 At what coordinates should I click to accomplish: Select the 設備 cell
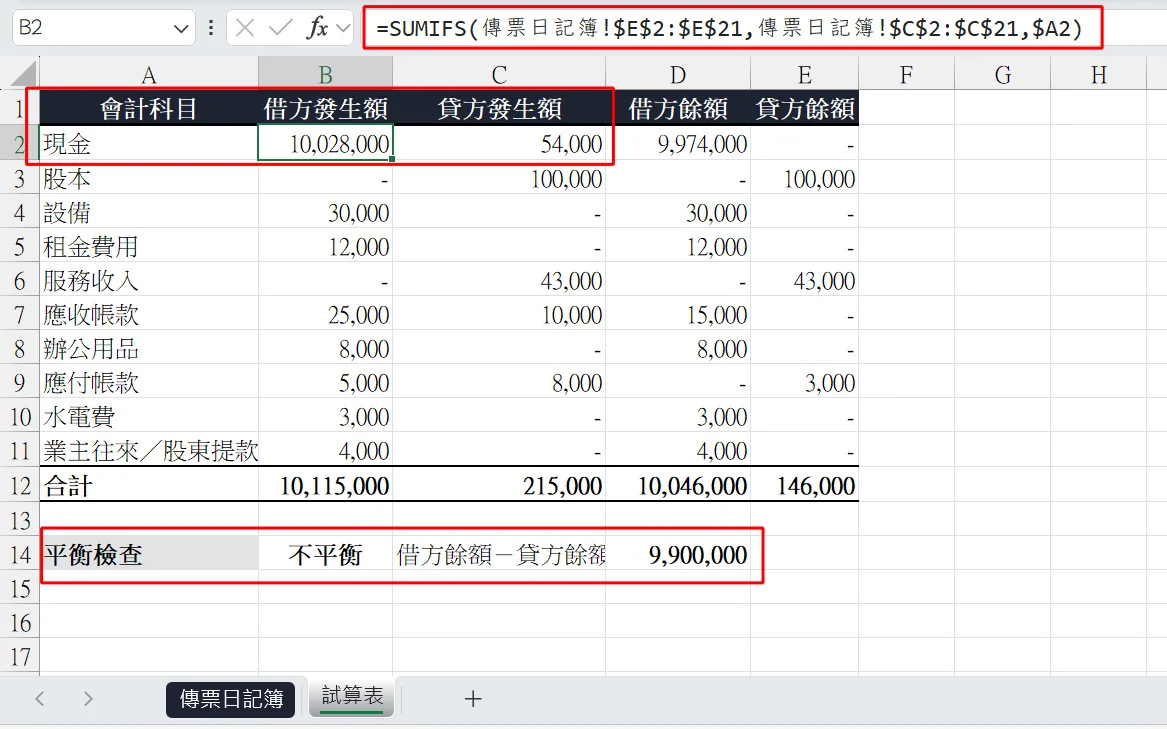[149, 212]
